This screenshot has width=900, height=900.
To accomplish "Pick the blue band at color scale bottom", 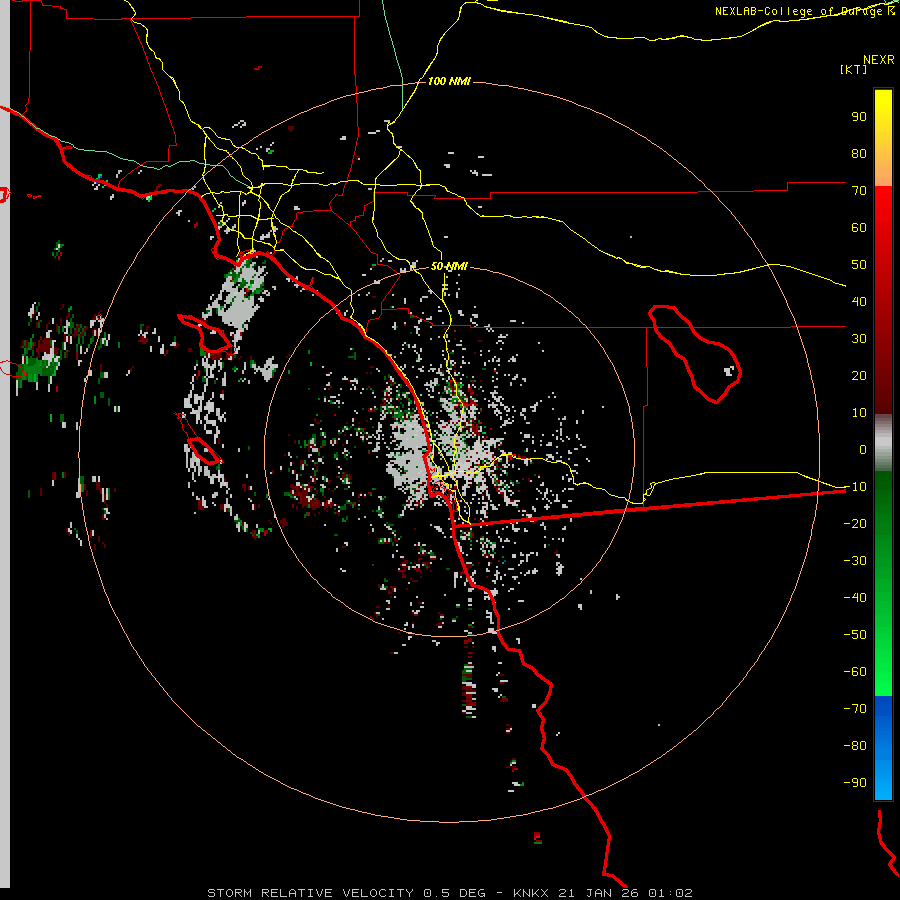I will click(883, 747).
